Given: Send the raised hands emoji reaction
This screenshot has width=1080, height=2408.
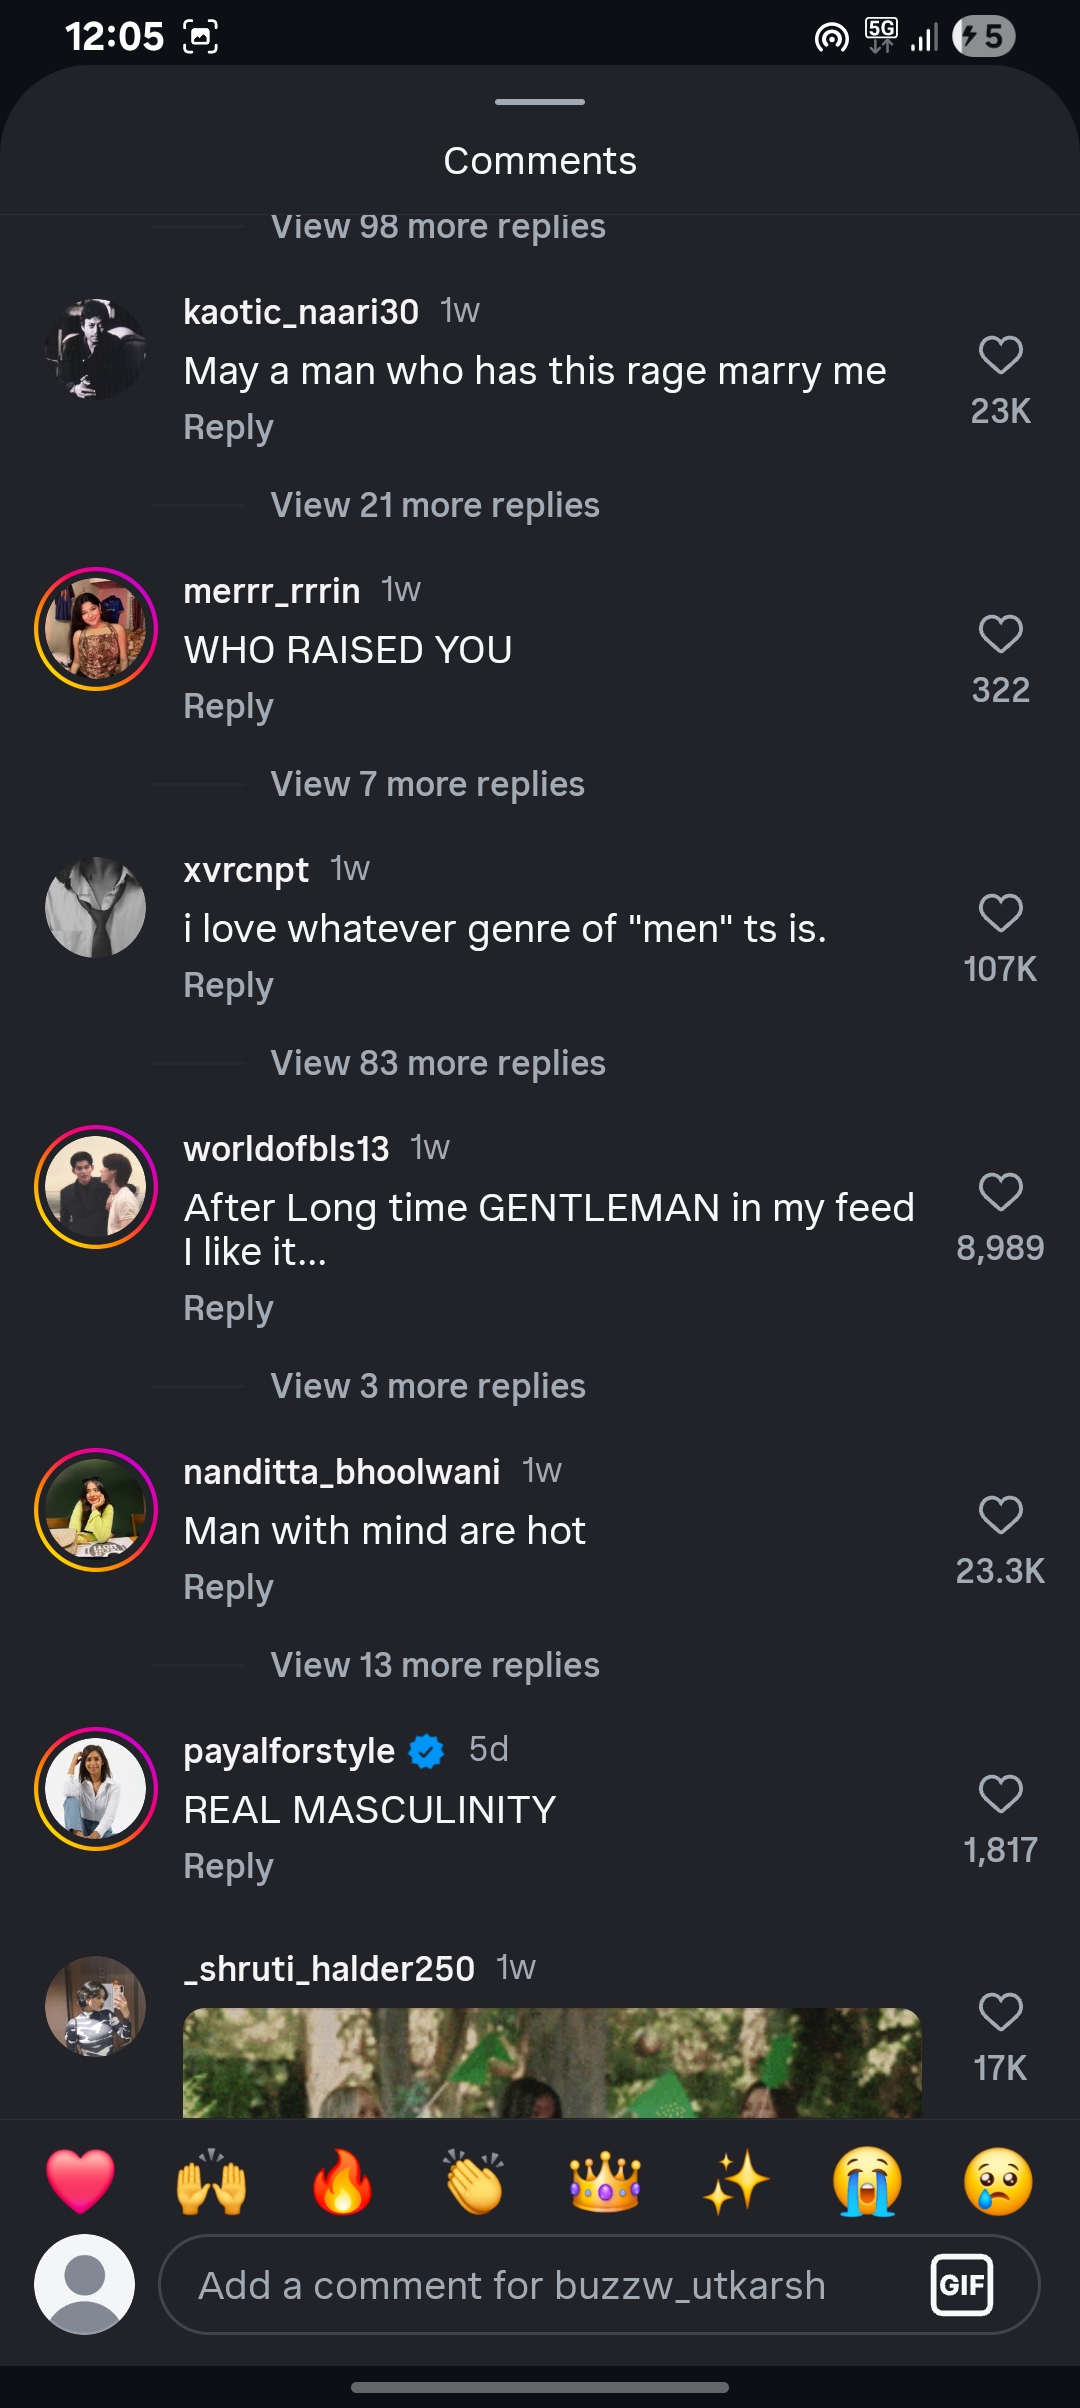Looking at the screenshot, I should click(x=211, y=2182).
